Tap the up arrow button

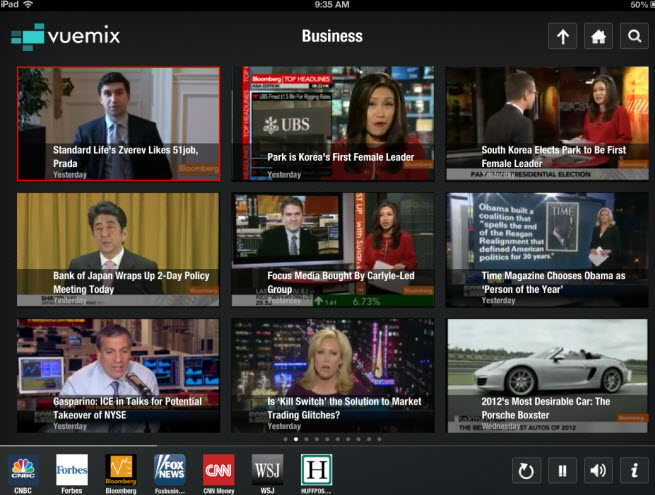click(563, 36)
